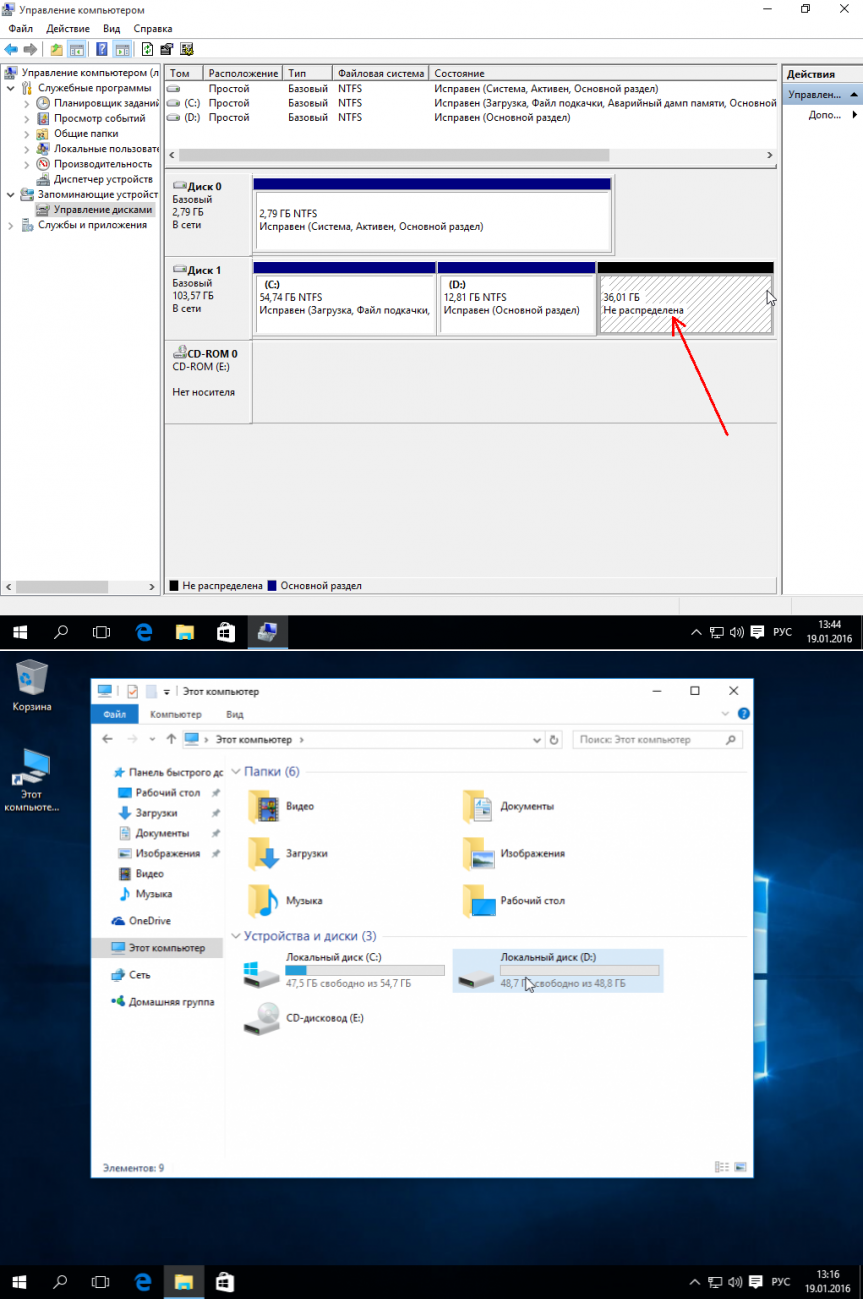Click the Расположение column header

tap(243, 73)
